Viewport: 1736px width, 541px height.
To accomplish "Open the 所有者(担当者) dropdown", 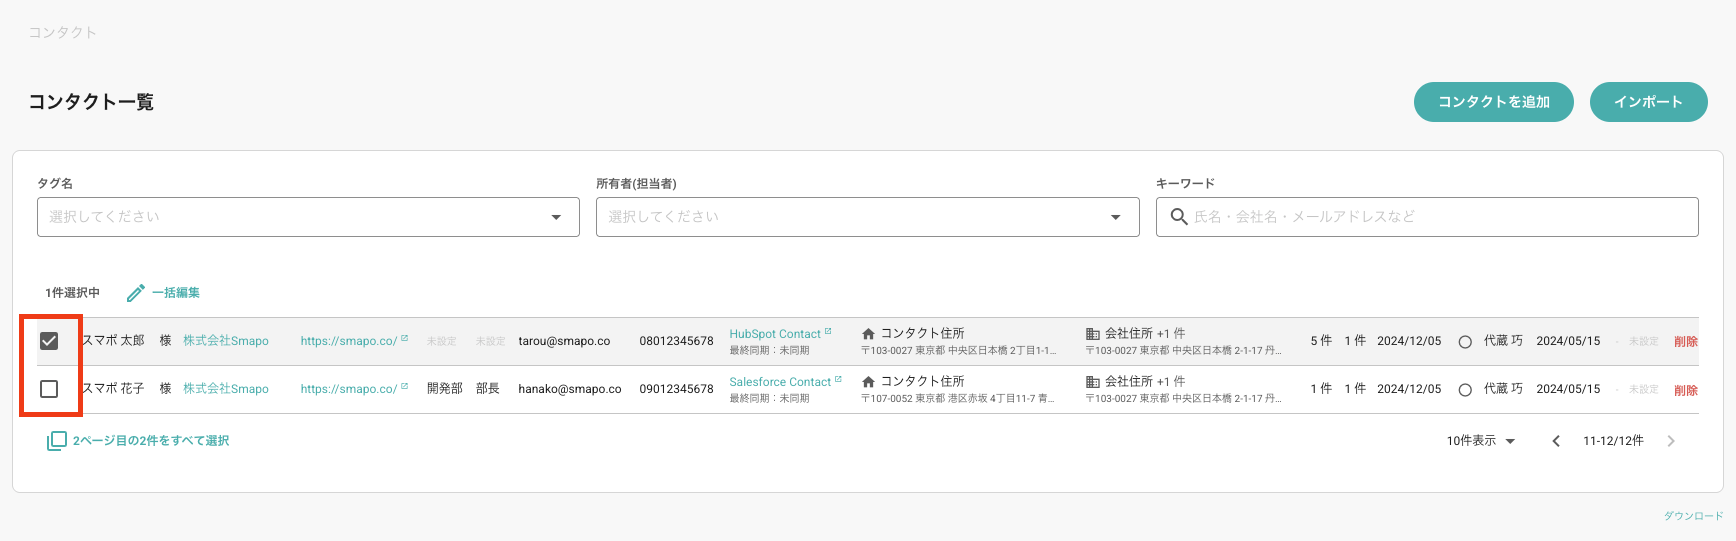I will (867, 217).
